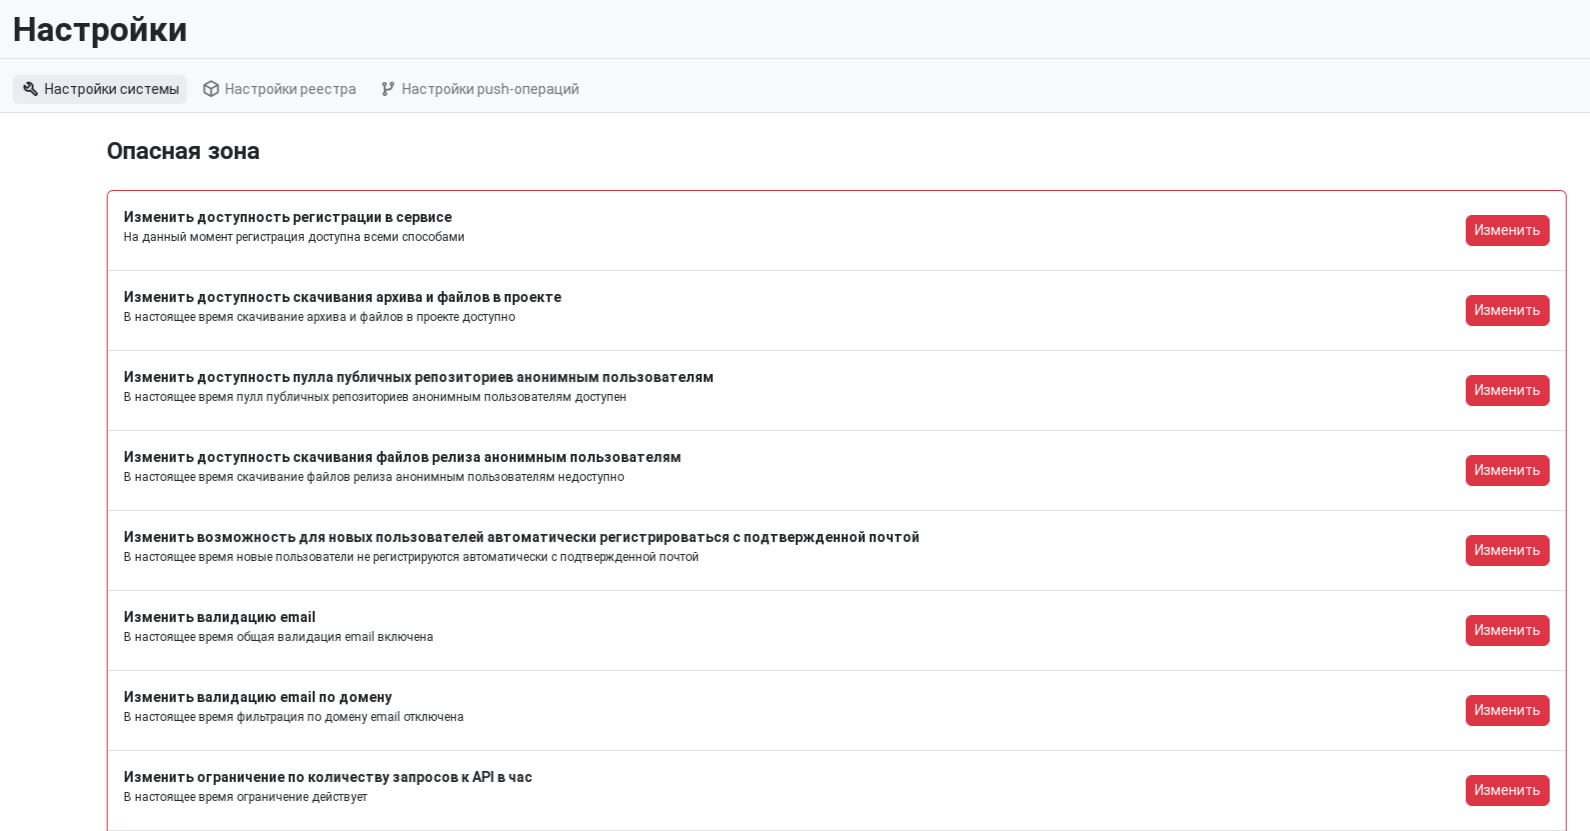This screenshot has width=1590, height=831.
Task: Switch to the Настройки реестра tab
Action: coord(279,89)
